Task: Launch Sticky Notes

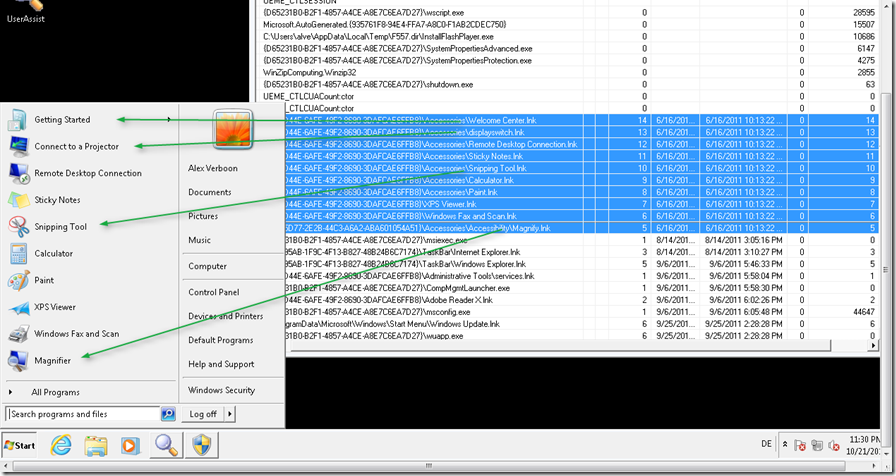Action: pyautogui.click(x=57, y=200)
